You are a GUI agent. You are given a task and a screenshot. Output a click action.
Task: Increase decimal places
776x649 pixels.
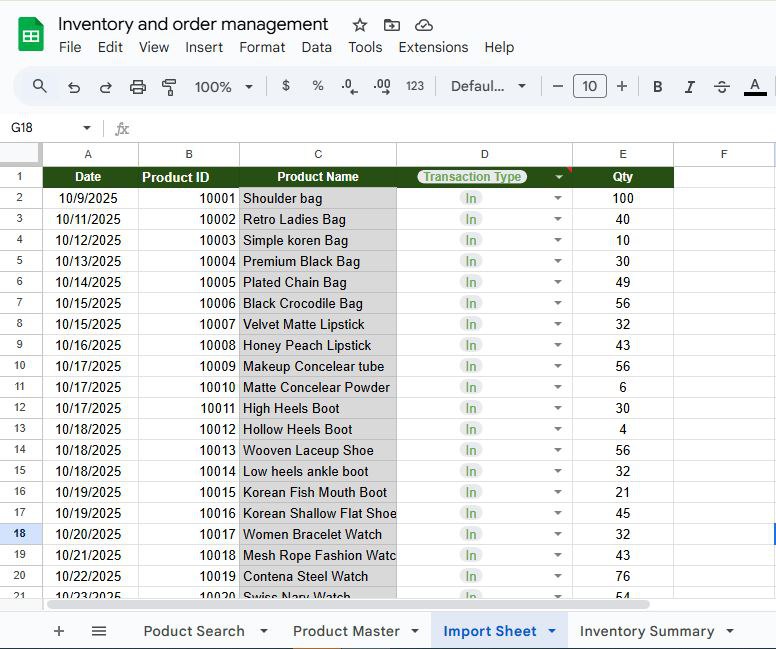click(x=382, y=87)
